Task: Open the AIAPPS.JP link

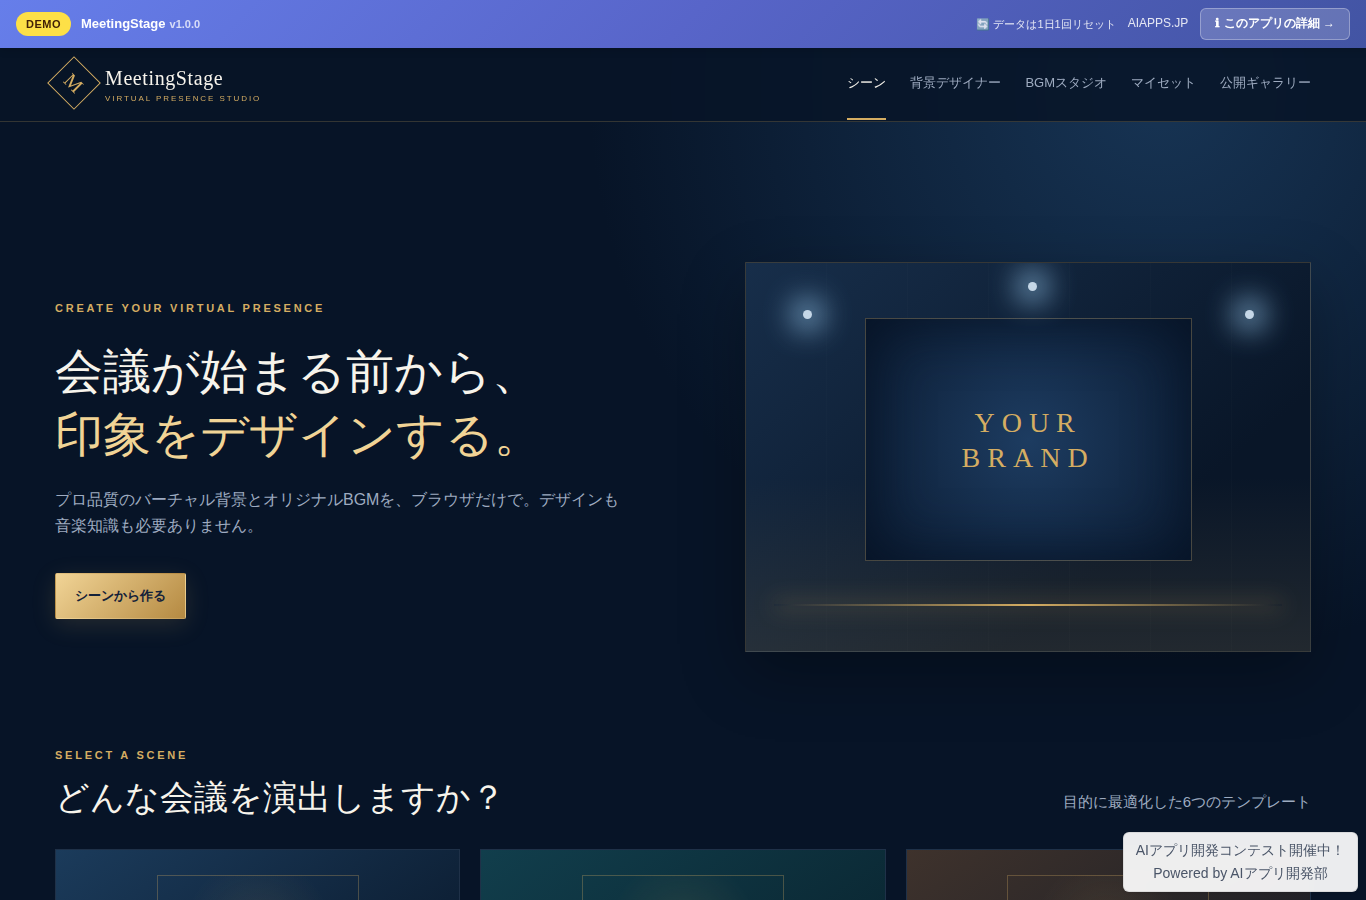Action: [1158, 23]
